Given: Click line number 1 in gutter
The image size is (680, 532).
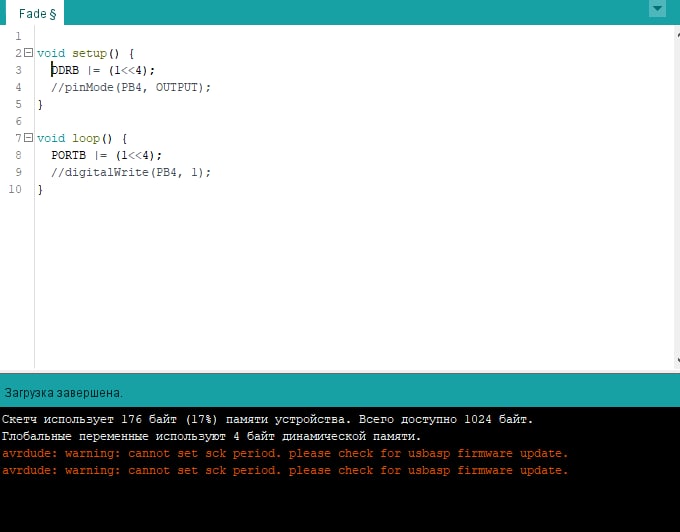Looking at the screenshot, I should click(x=18, y=36).
